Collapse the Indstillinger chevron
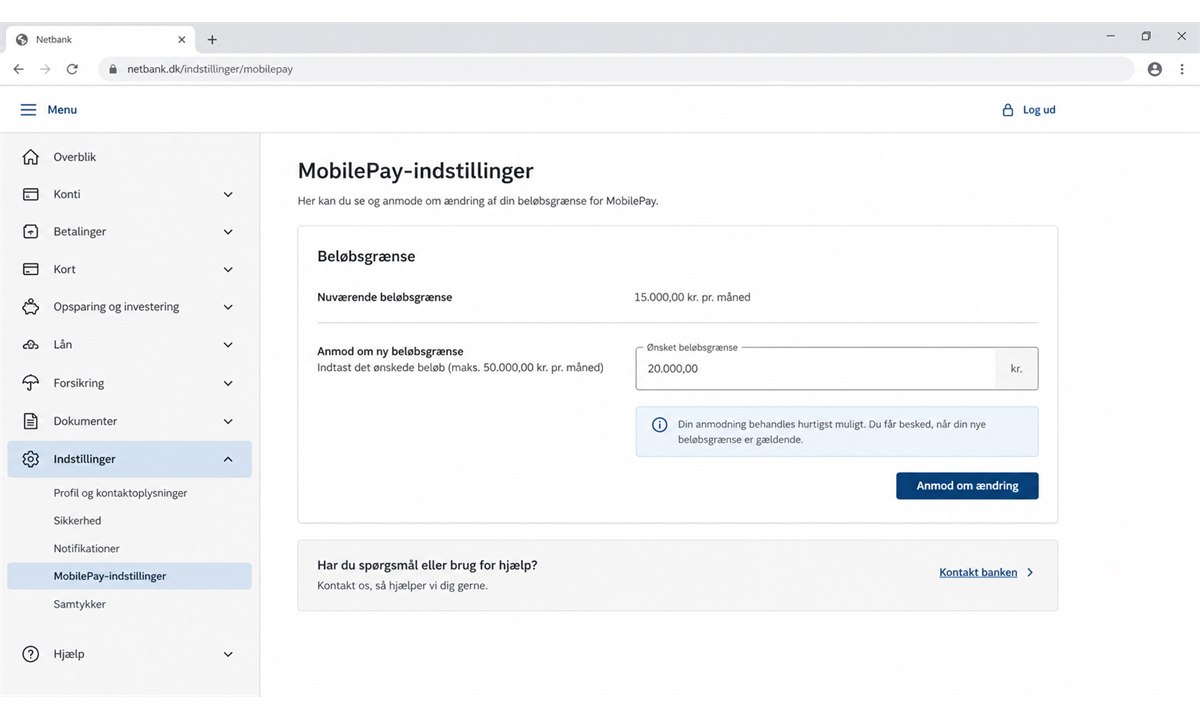Screen dimensions: 1200x720 (228, 459)
